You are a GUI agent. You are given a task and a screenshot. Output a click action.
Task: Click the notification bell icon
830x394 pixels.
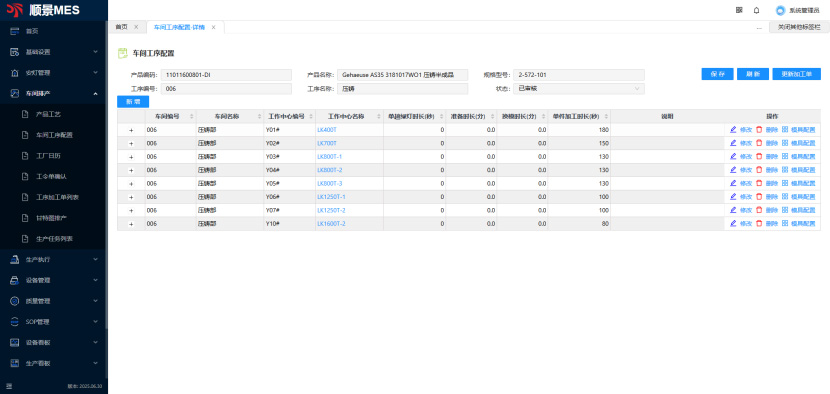[x=756, y=10]
